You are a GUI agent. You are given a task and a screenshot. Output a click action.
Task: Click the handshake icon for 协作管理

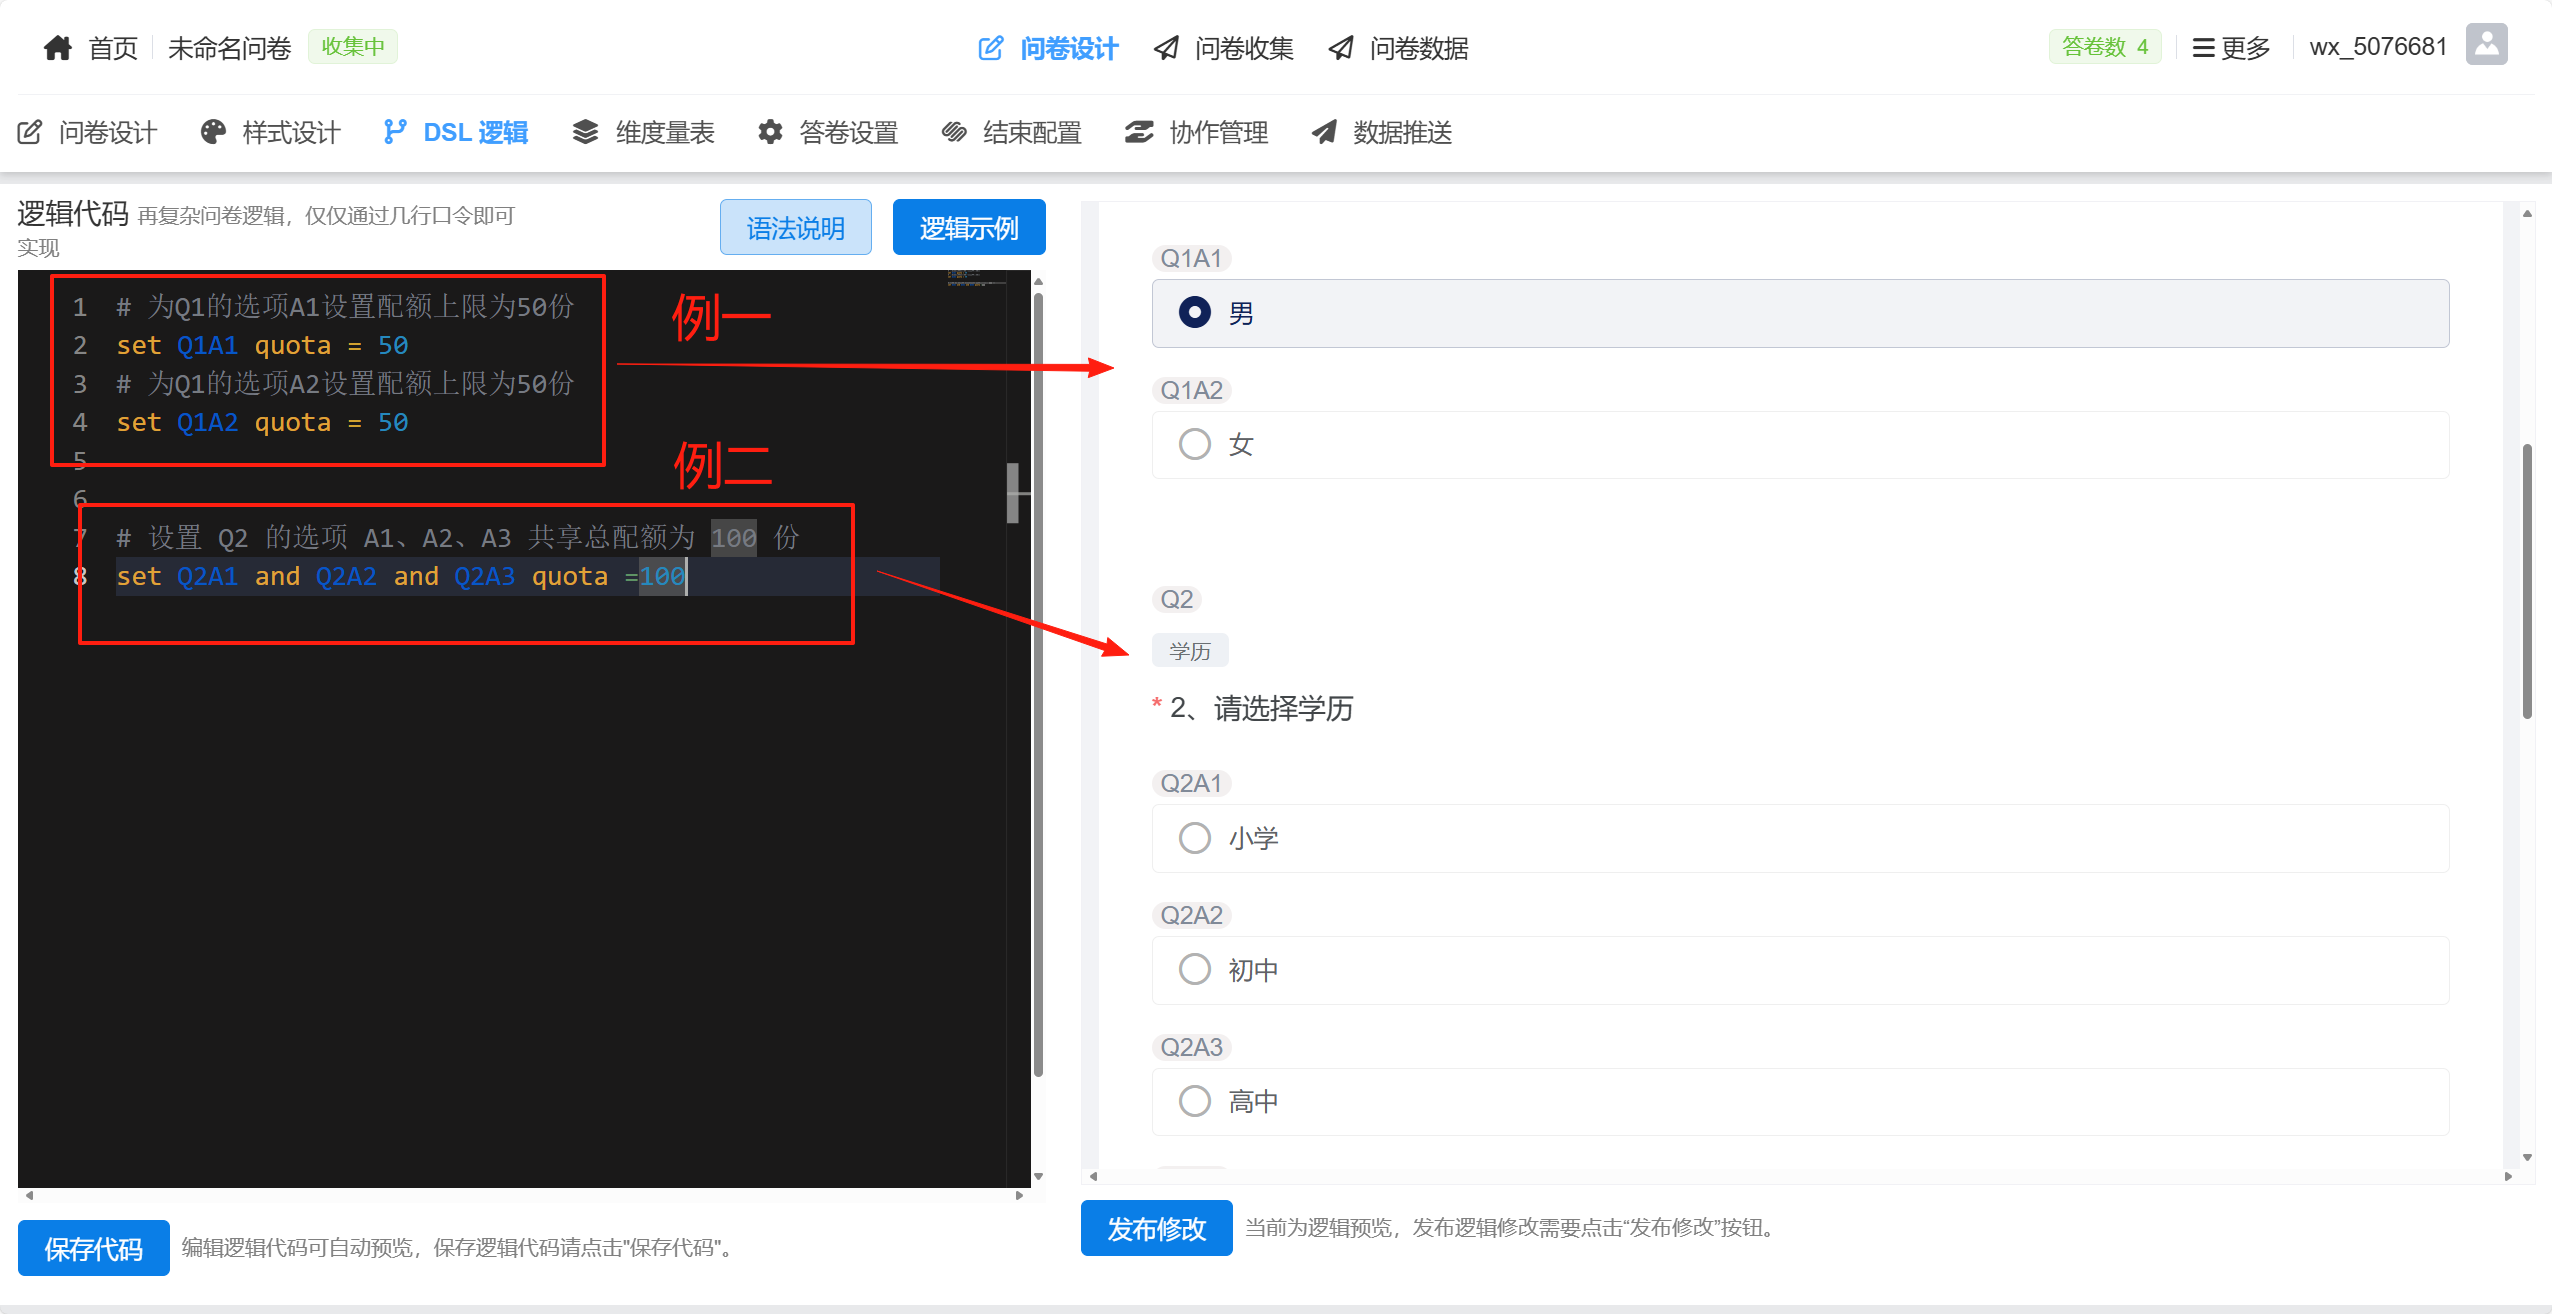pos(1139,132)
